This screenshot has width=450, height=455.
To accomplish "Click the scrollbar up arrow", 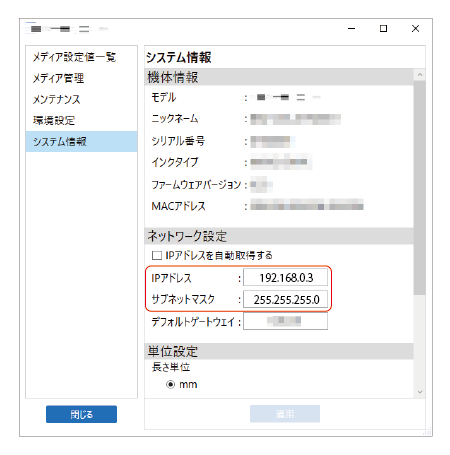I will click(x=420, y=75).
